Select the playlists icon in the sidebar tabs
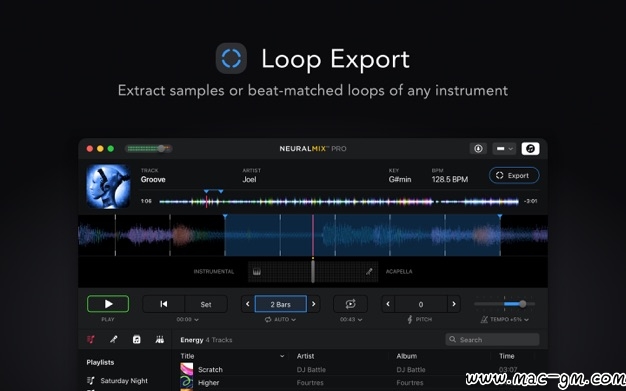Viewport: 626px width, 391px height. tap(91, 339)
